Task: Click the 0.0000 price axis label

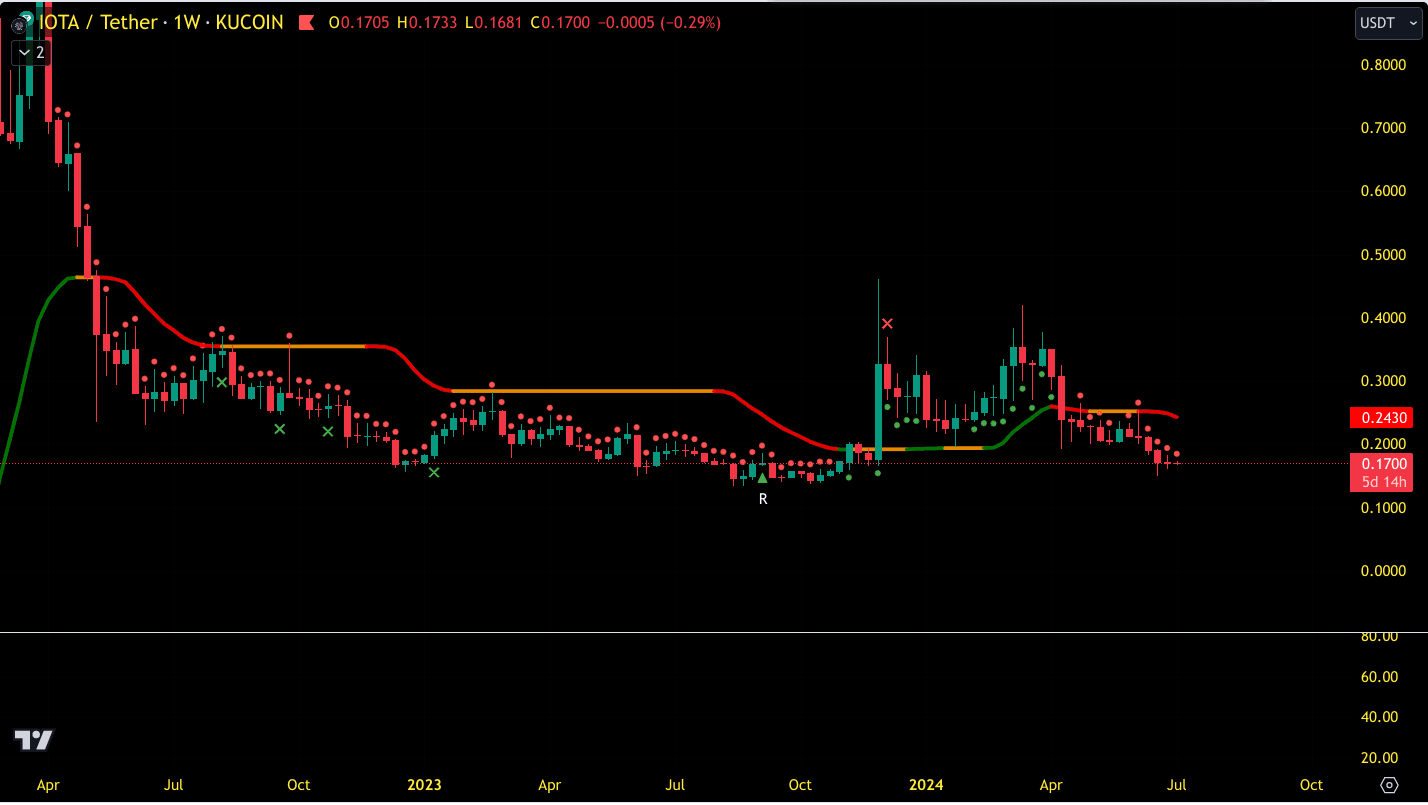Action: tap(1384, 571)
